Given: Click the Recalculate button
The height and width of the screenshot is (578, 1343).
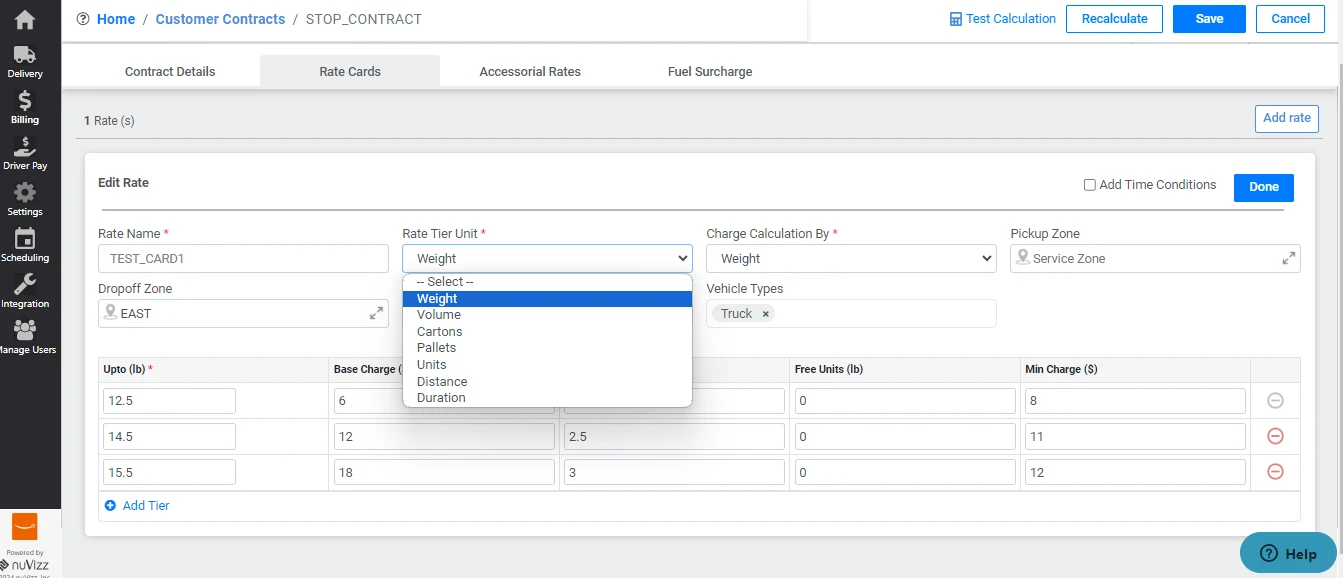Looking at the screenshot, I should [1114, 19].
